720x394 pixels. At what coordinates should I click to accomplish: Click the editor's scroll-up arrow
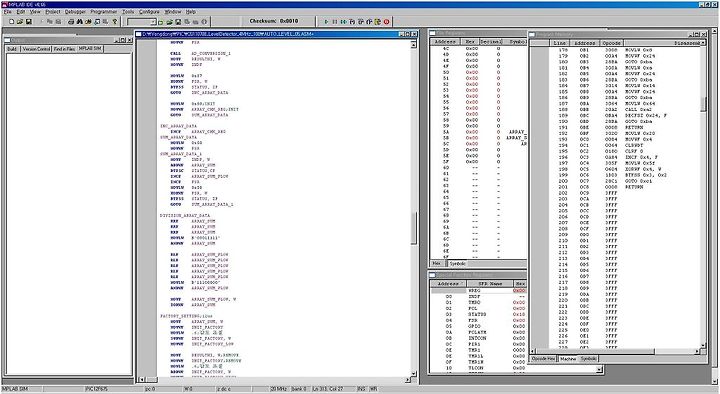pyautogui.click(x=413, y=45)
